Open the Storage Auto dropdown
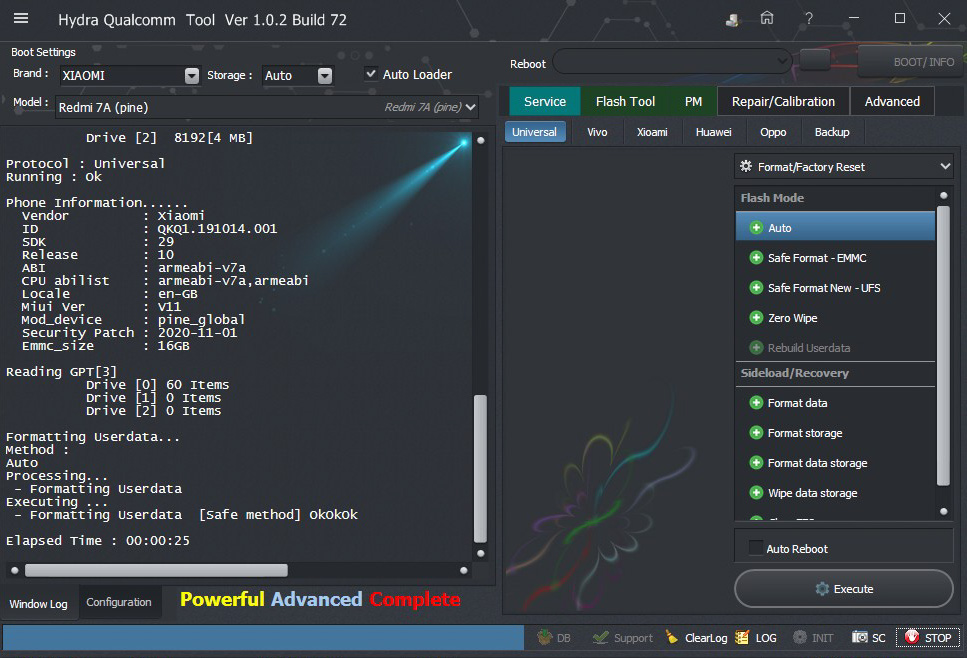This screenshot has height=658, width=967. pos(324,75)
